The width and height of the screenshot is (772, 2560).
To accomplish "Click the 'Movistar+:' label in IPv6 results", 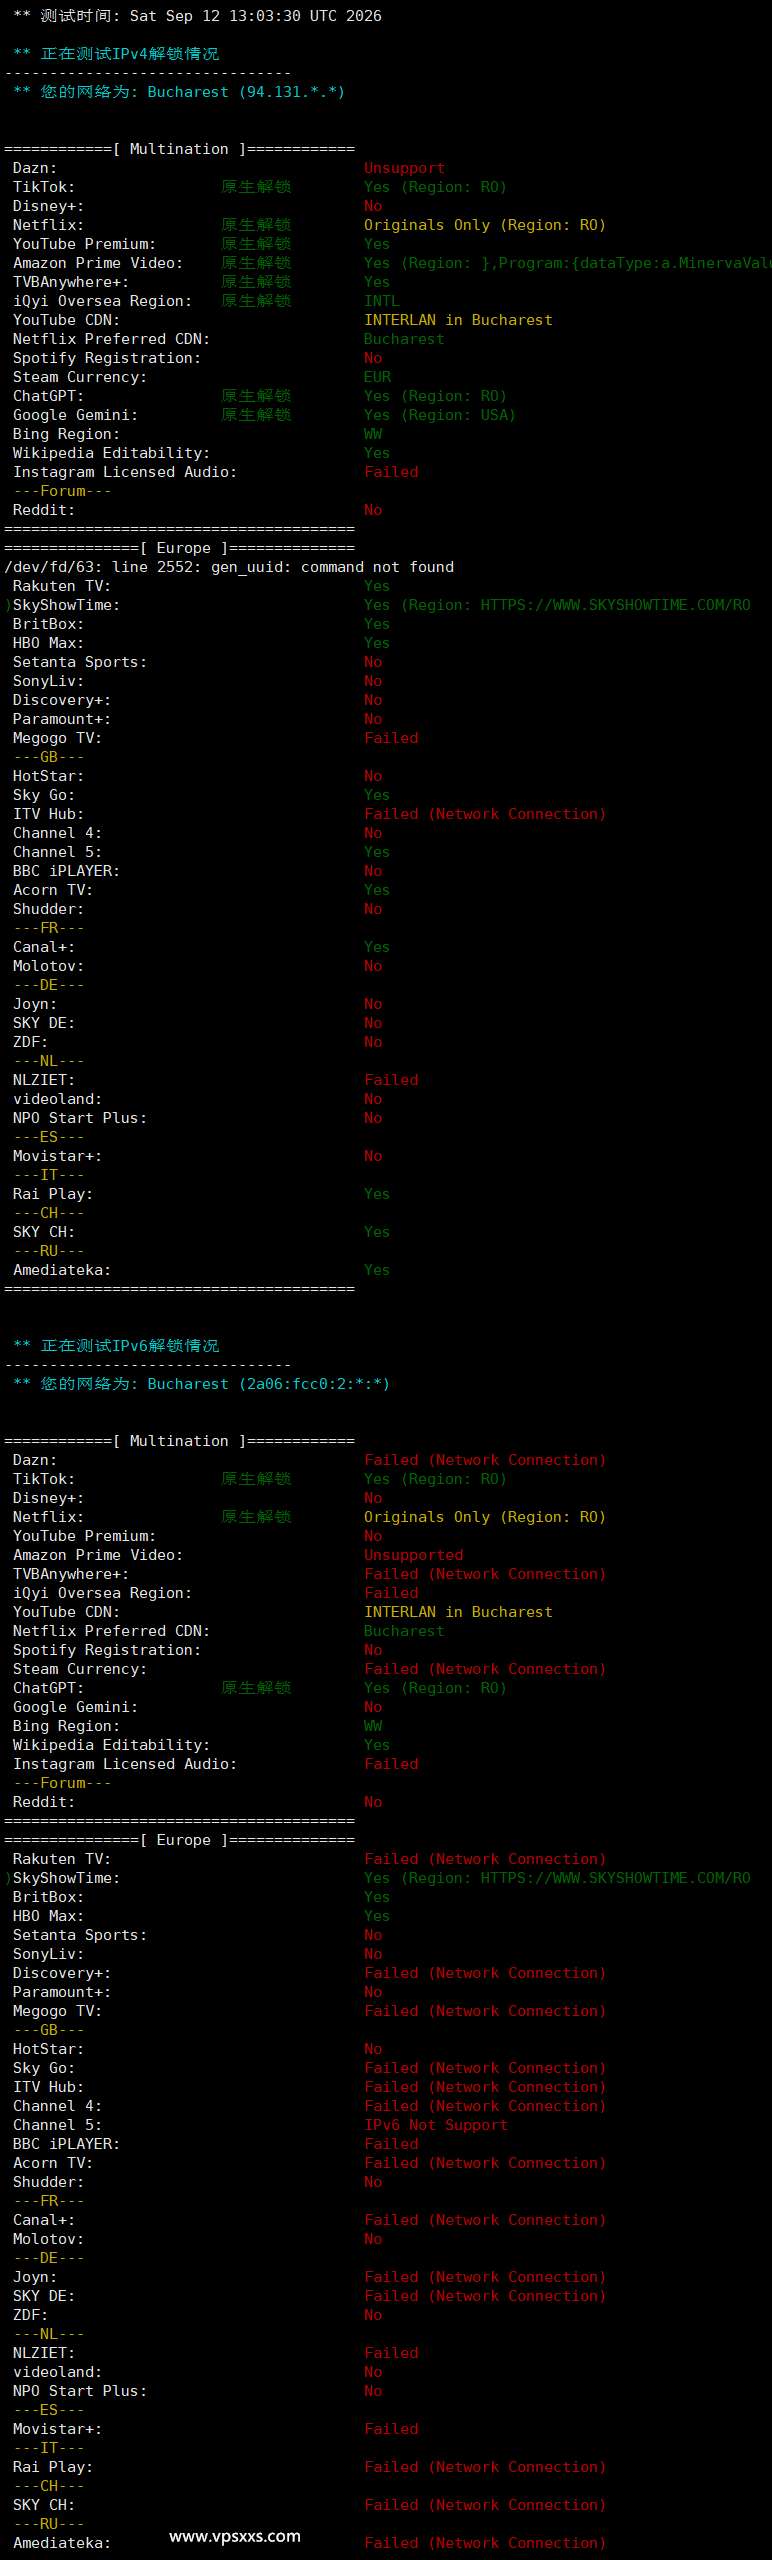I will [x=57, y=2429].
